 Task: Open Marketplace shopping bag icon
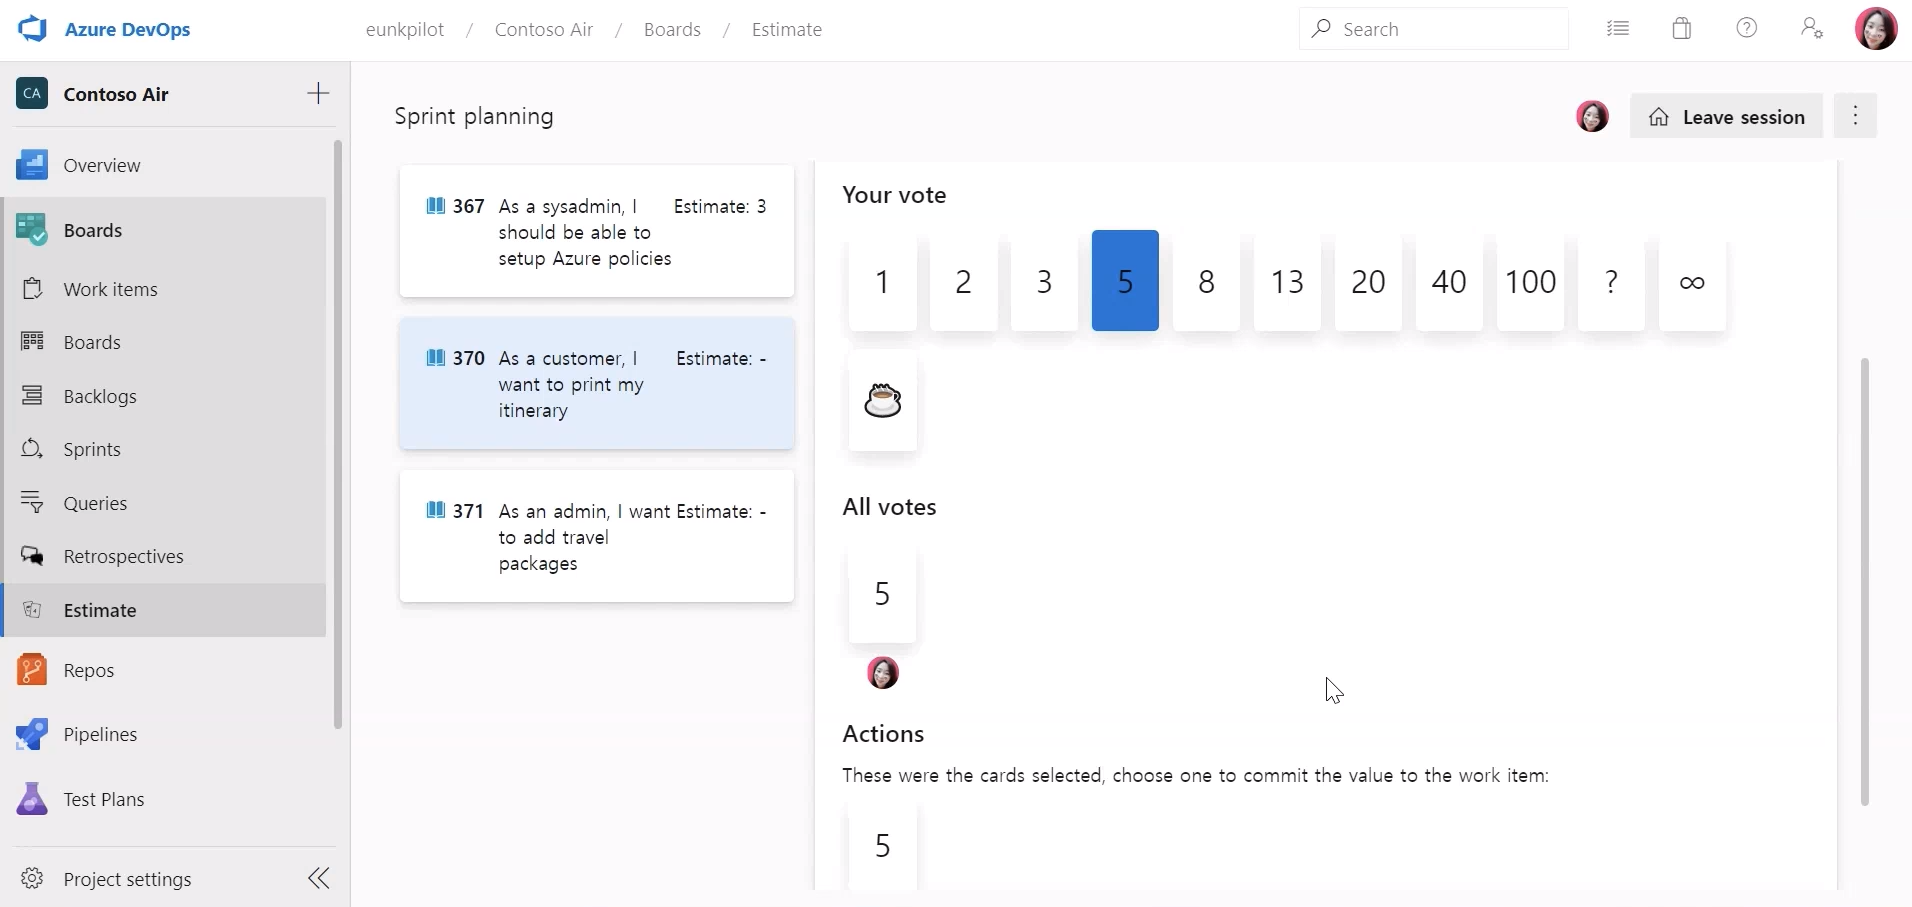[x=1682, y=29]
